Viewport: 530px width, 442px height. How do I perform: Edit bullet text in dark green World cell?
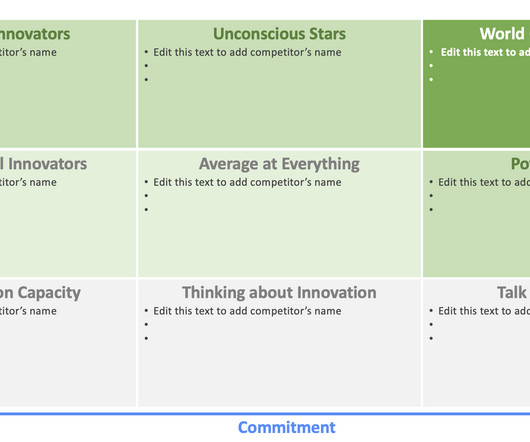pyautogui.click(x=485, y=52)
